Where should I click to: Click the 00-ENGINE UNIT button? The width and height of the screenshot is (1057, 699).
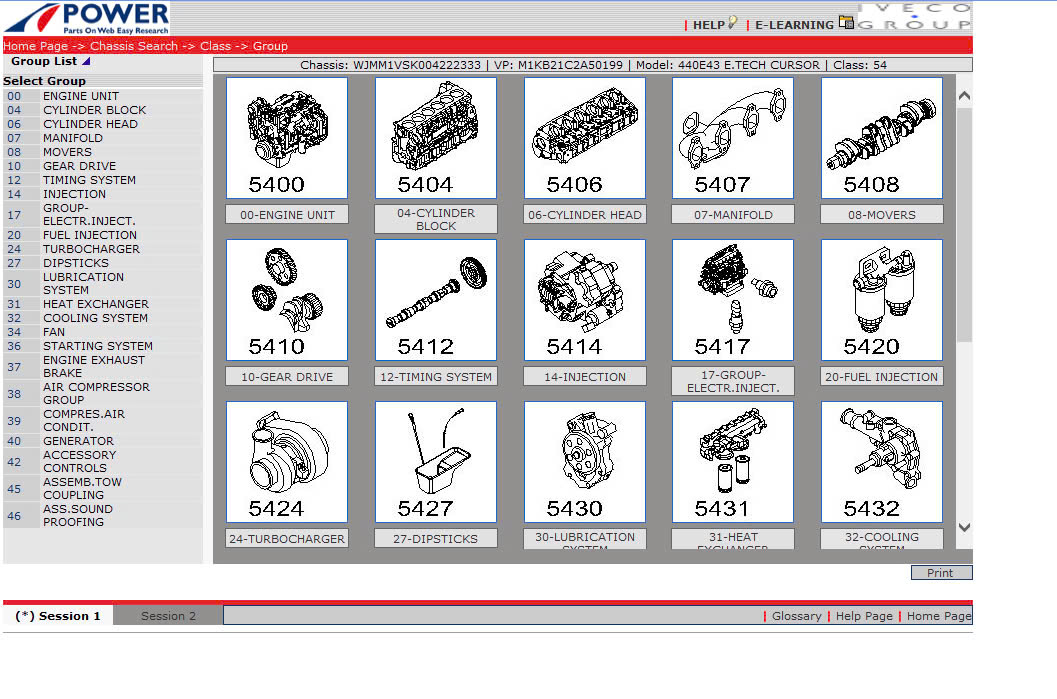pyautogui.click(x=287, y=214)
